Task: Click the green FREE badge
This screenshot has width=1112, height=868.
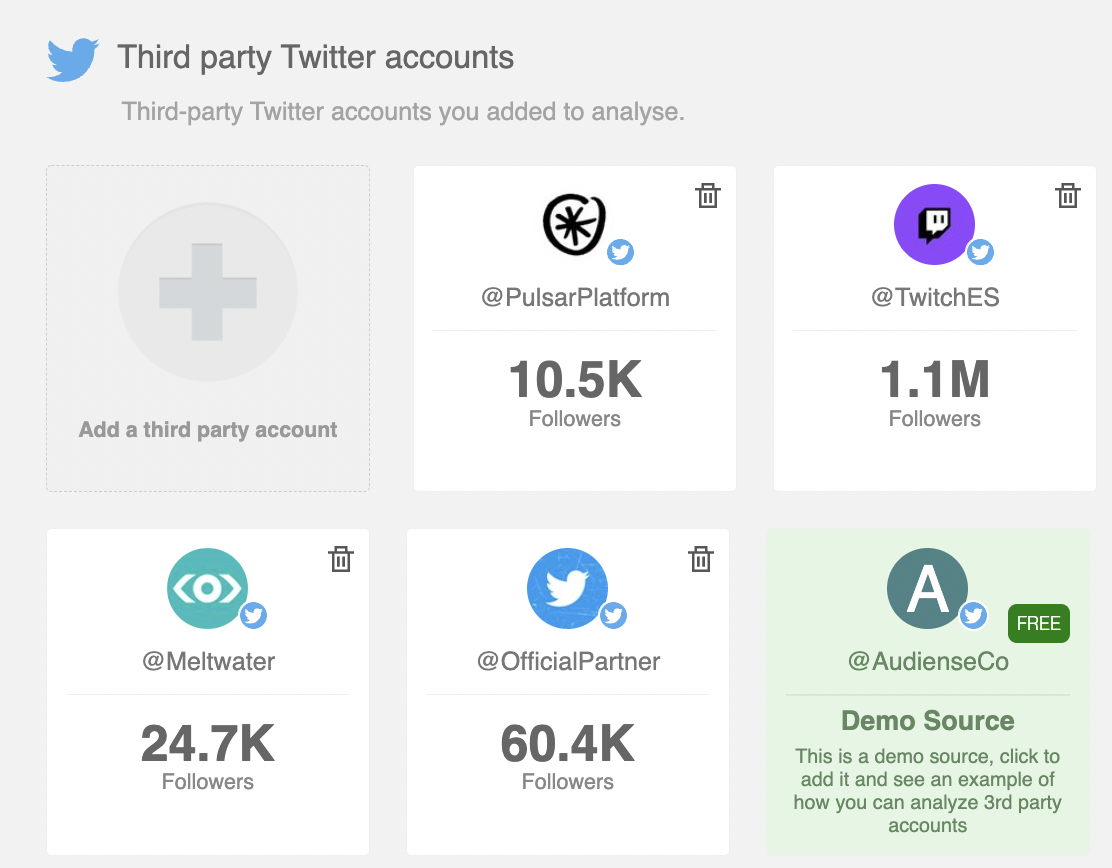Action: 1039,623
